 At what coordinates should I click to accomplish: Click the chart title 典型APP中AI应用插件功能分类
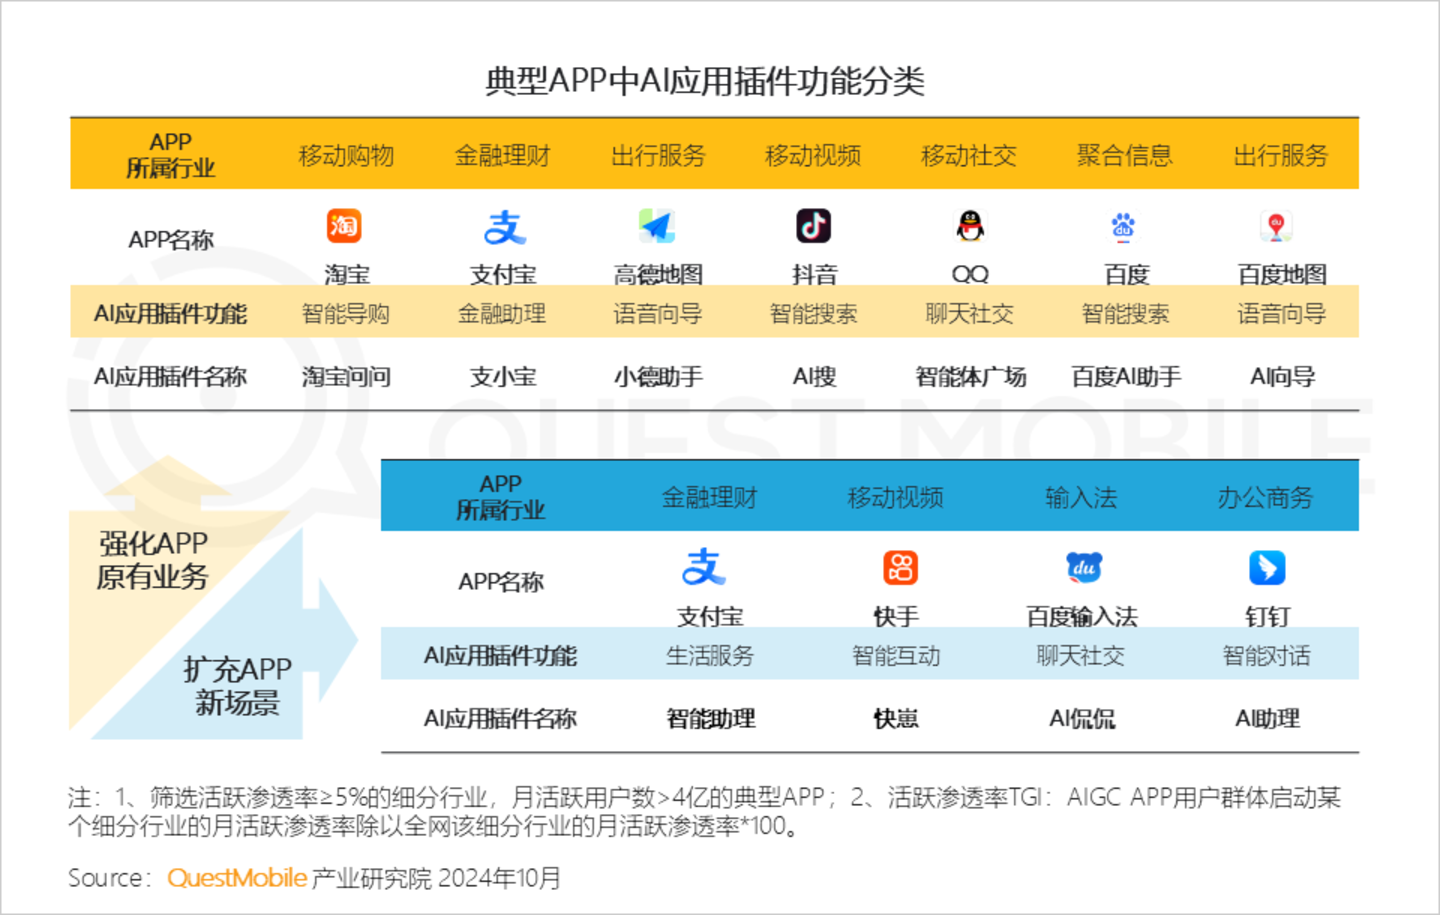(705, 81)
